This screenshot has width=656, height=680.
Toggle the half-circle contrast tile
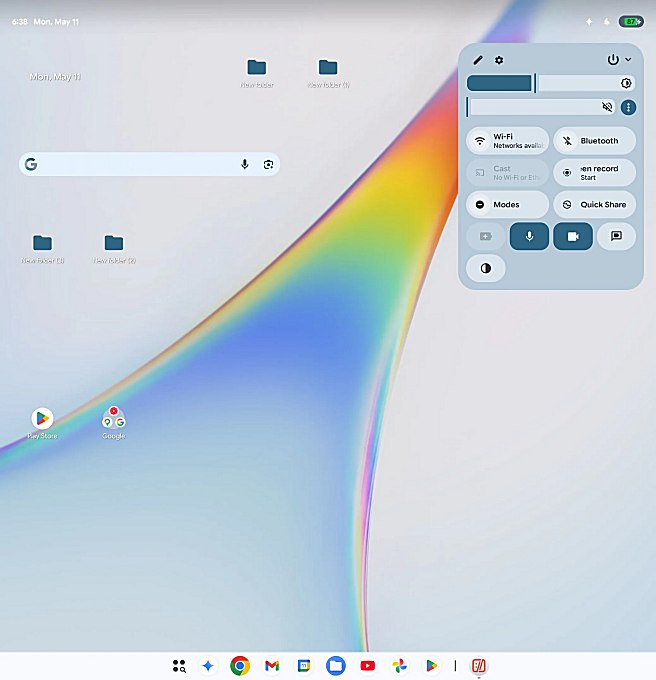(x=486, y=268)
